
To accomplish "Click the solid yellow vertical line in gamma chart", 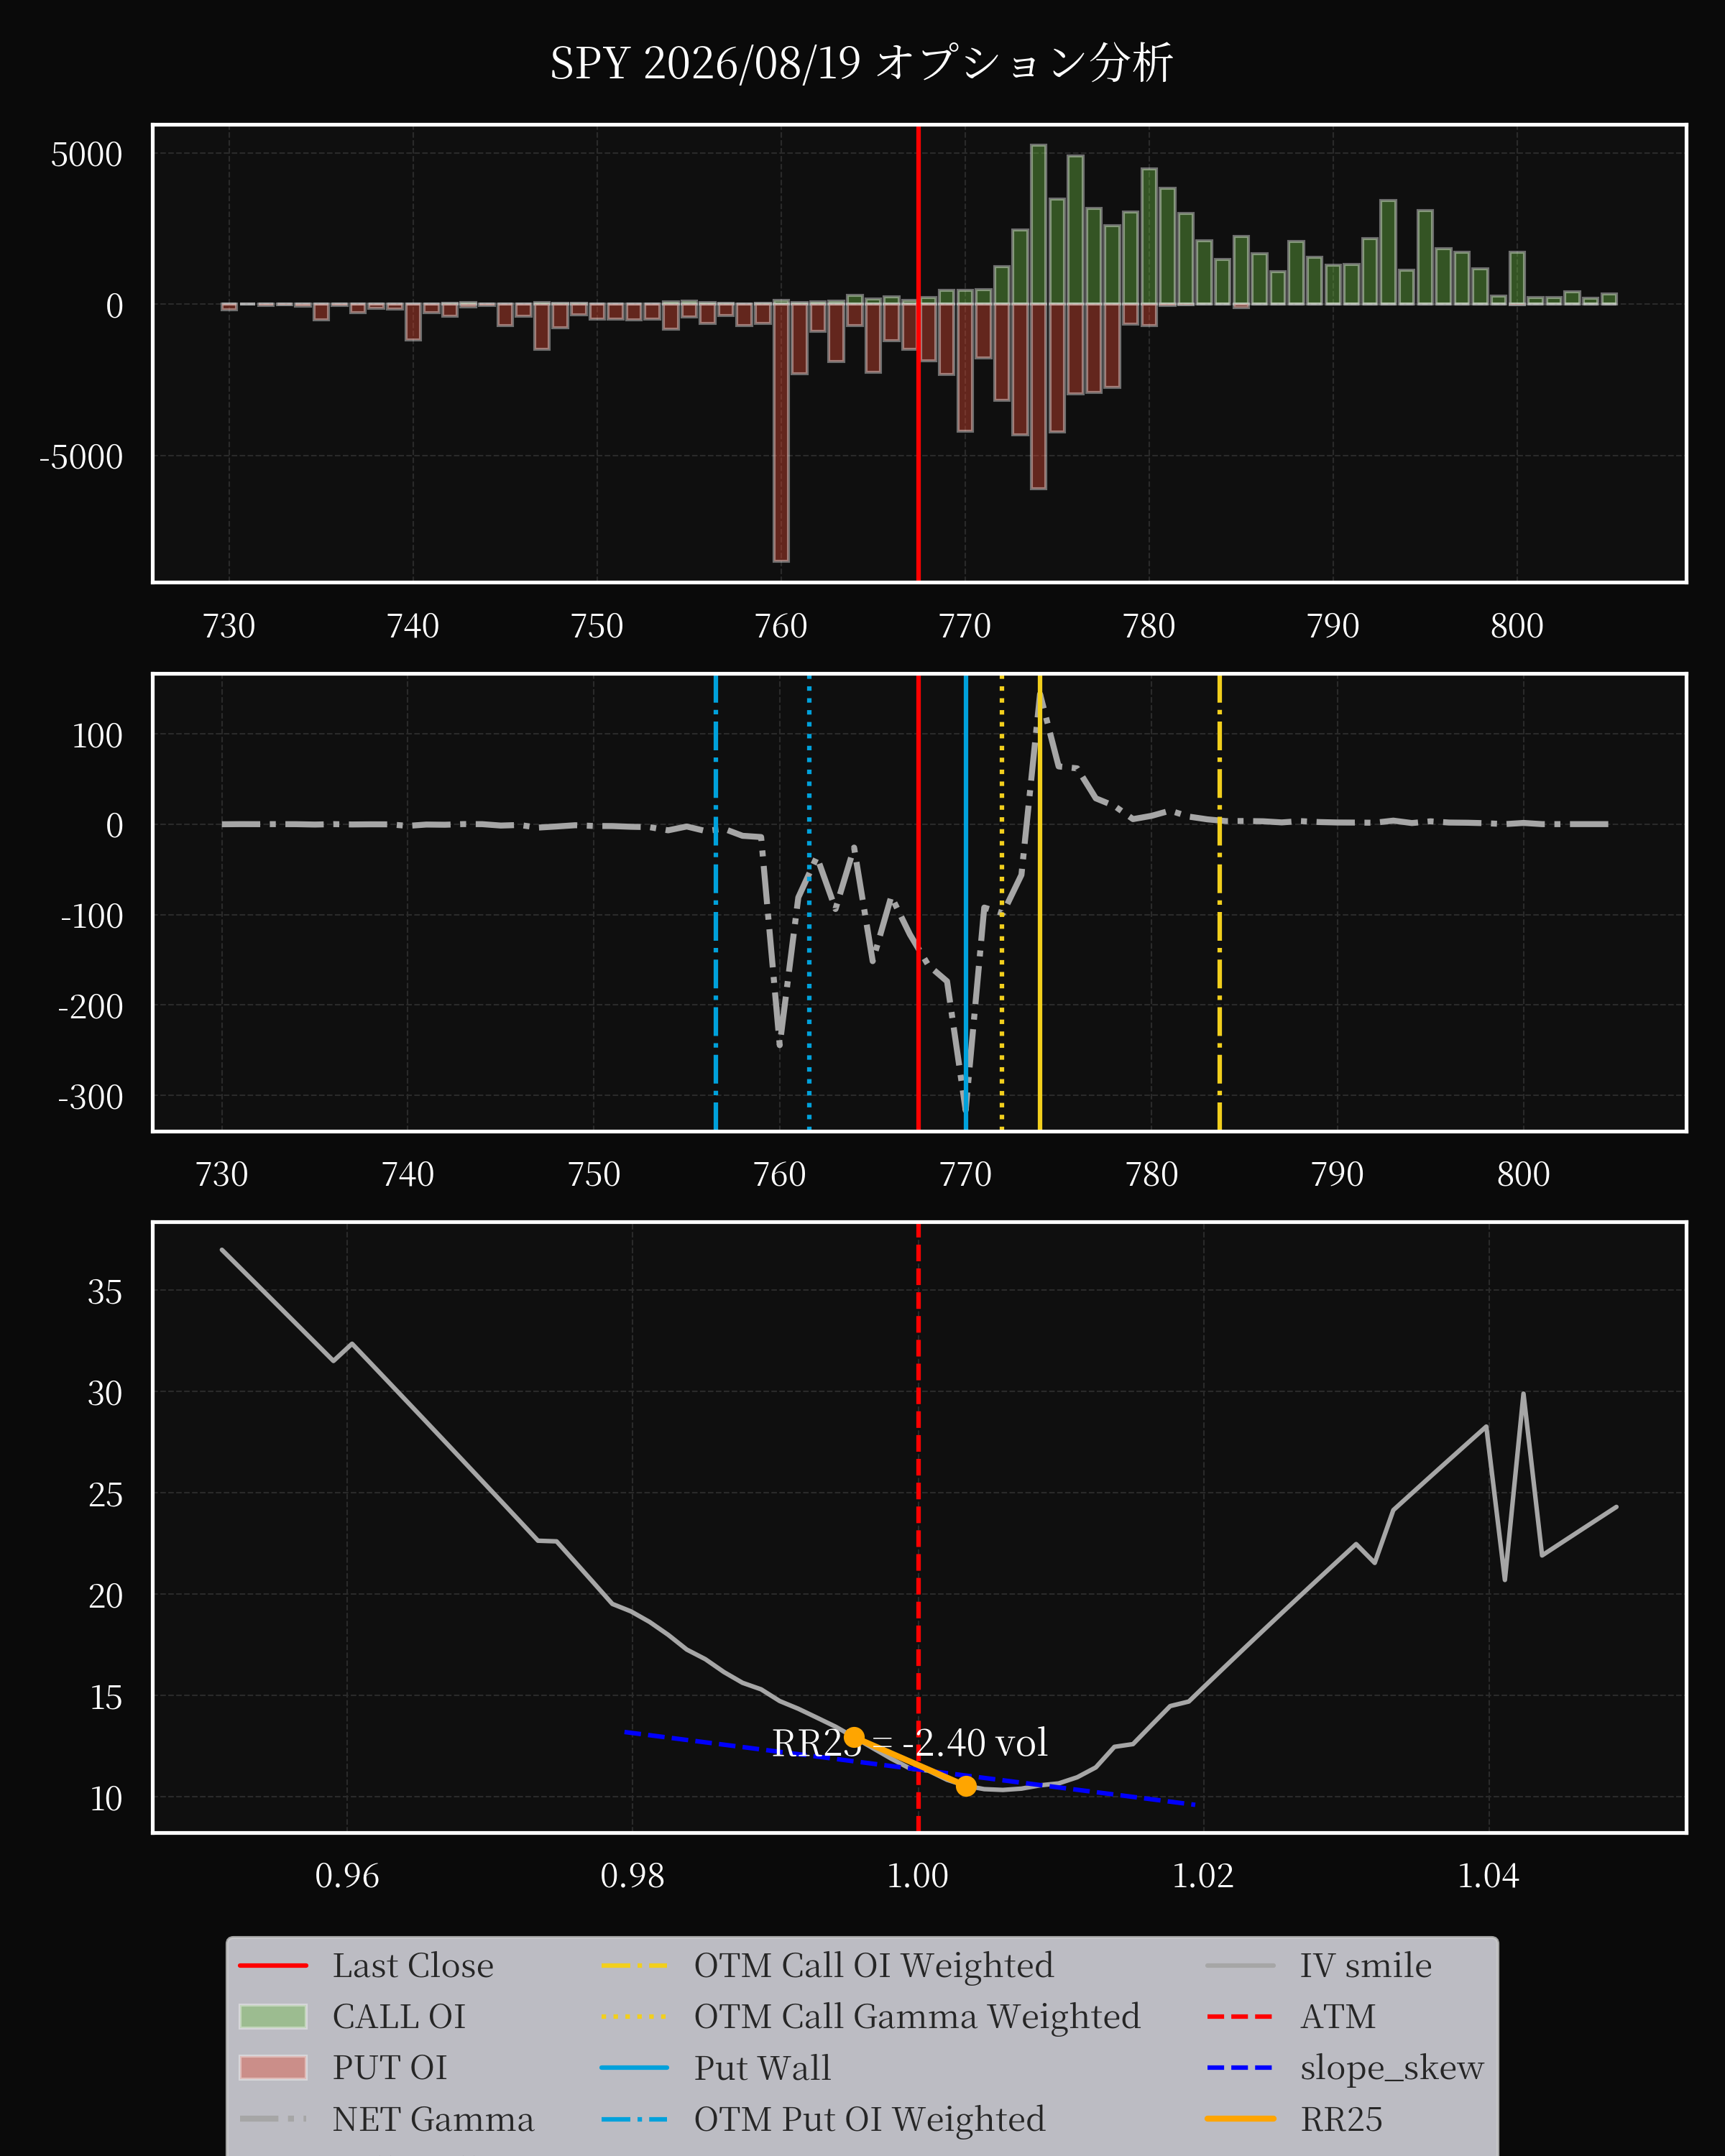I will (1040, 903).
